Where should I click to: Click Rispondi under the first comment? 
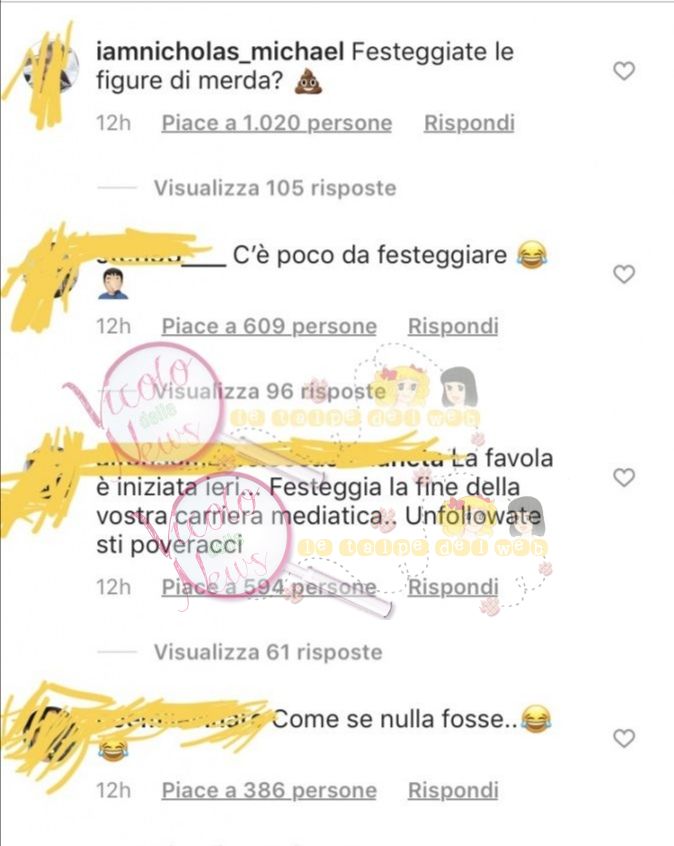[x=469, y=123]
